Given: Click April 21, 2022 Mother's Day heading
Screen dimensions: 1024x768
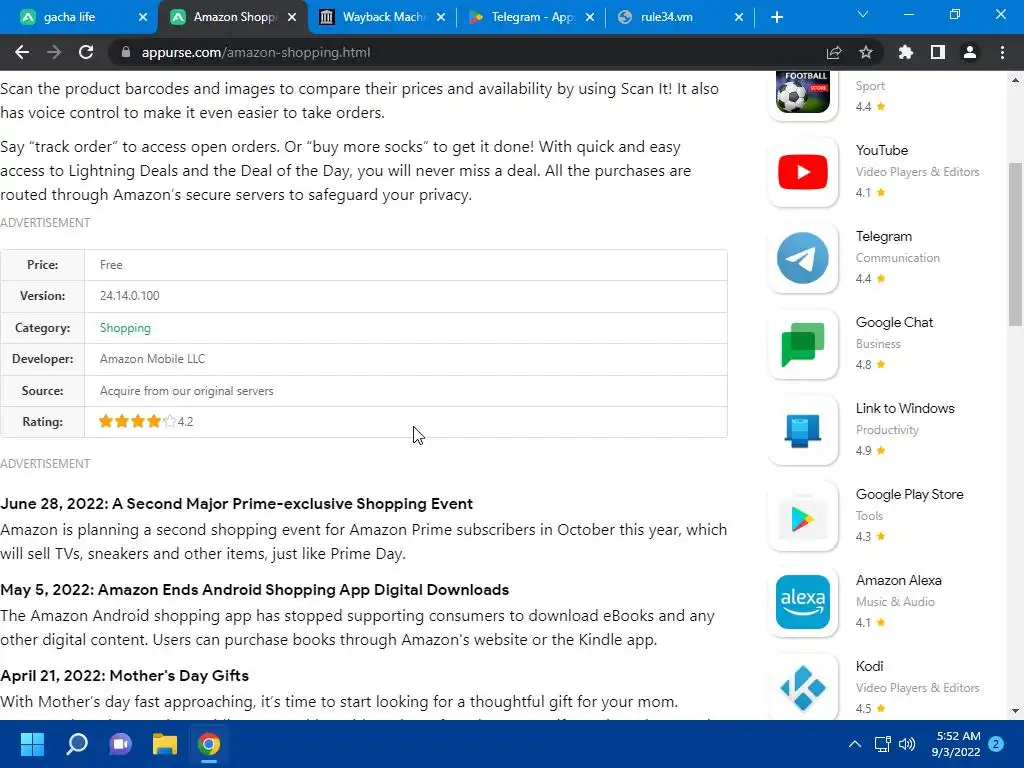Looking at the screenshot, I should [125, 675].
